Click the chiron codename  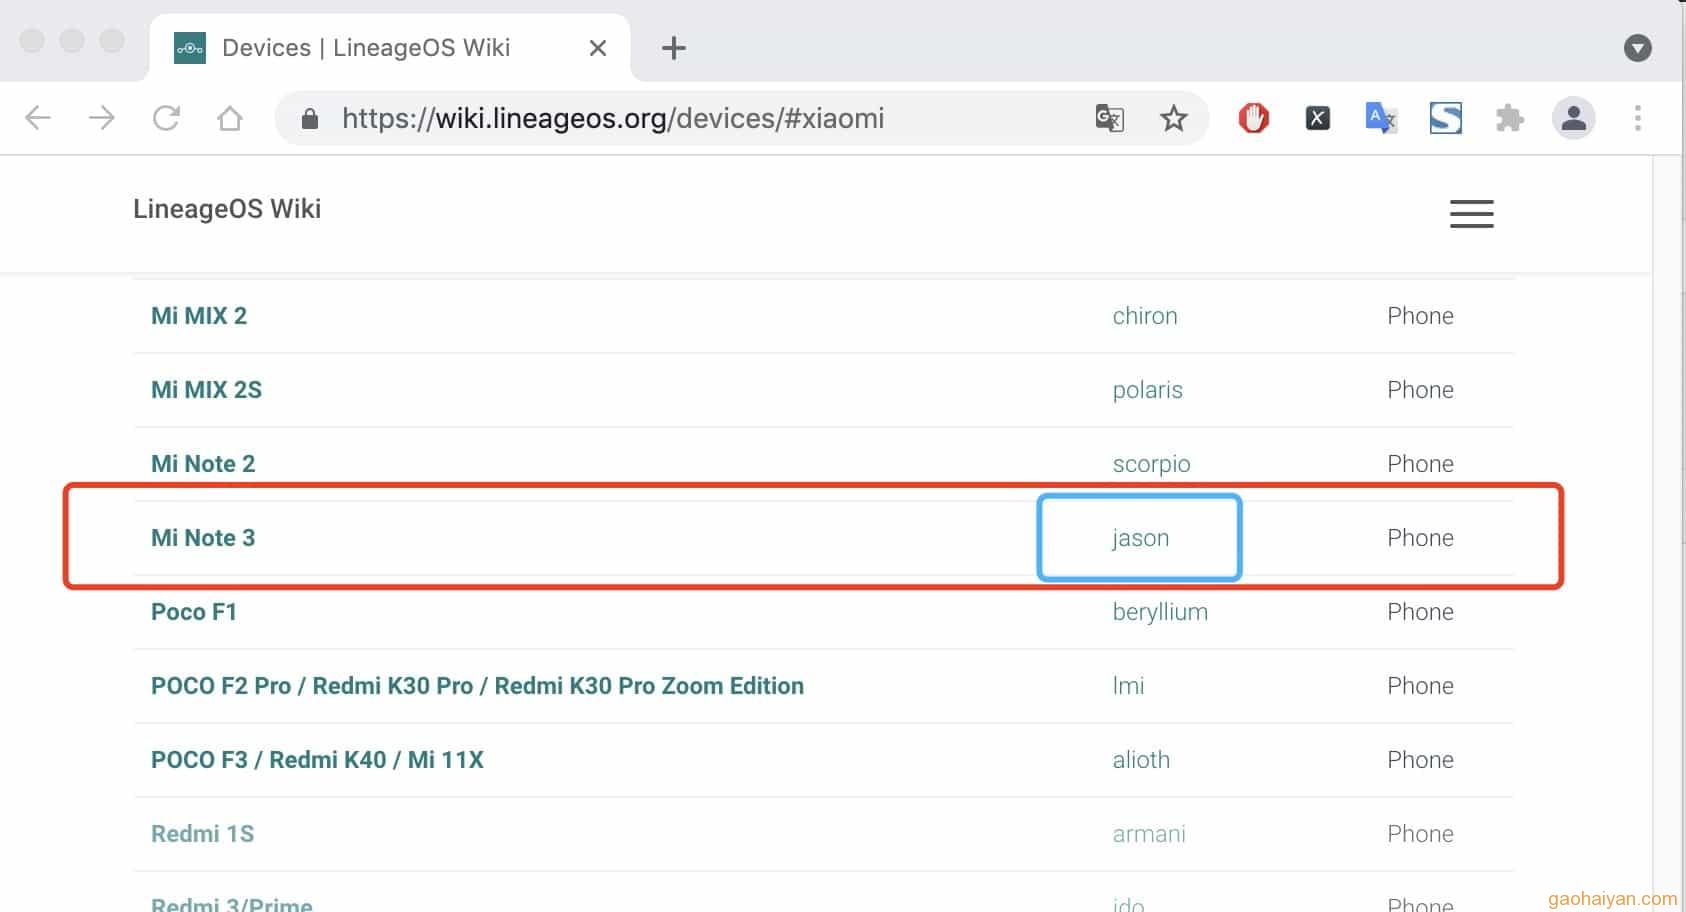[x=1145, y=315]
